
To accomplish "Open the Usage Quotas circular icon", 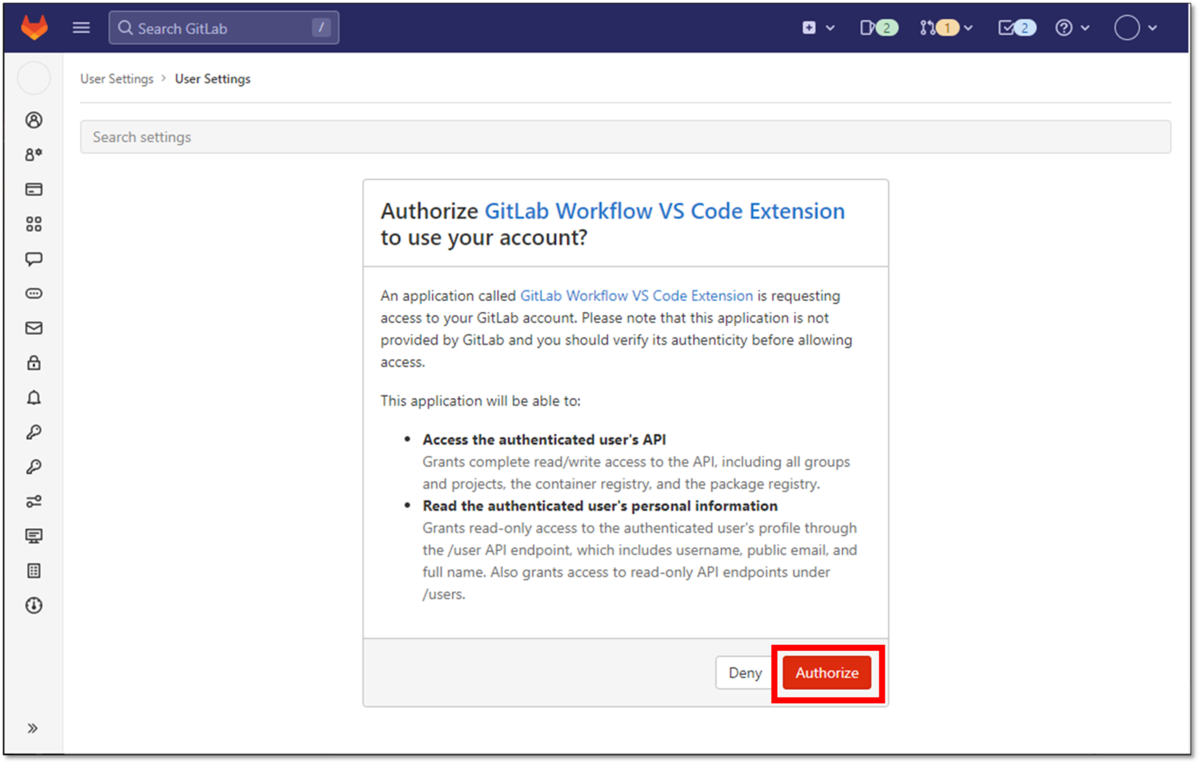I will (34, 606).
